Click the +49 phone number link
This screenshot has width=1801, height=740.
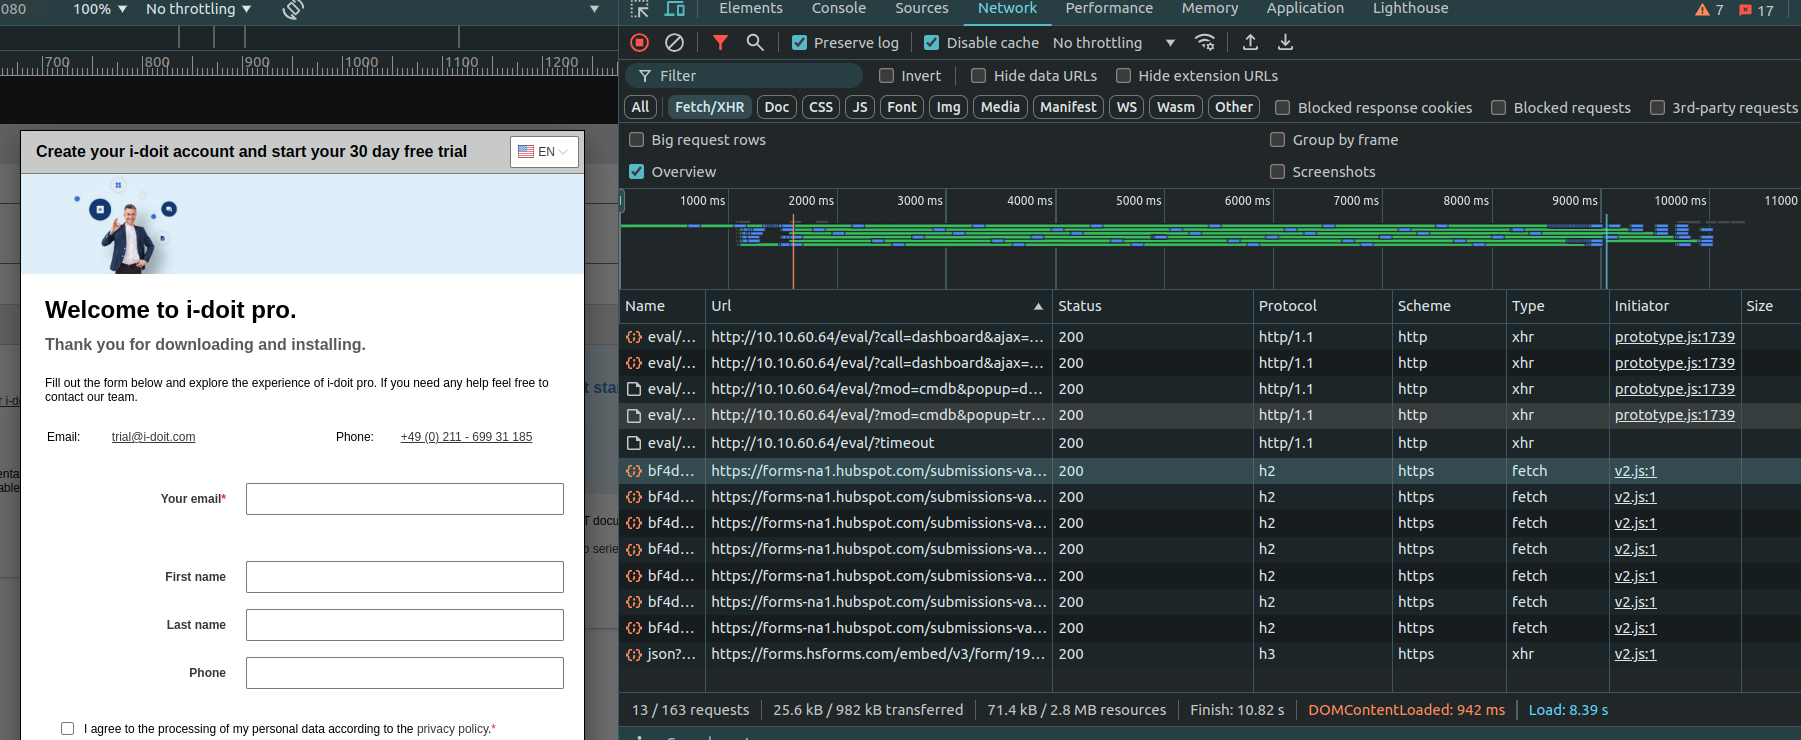point(466,437)
